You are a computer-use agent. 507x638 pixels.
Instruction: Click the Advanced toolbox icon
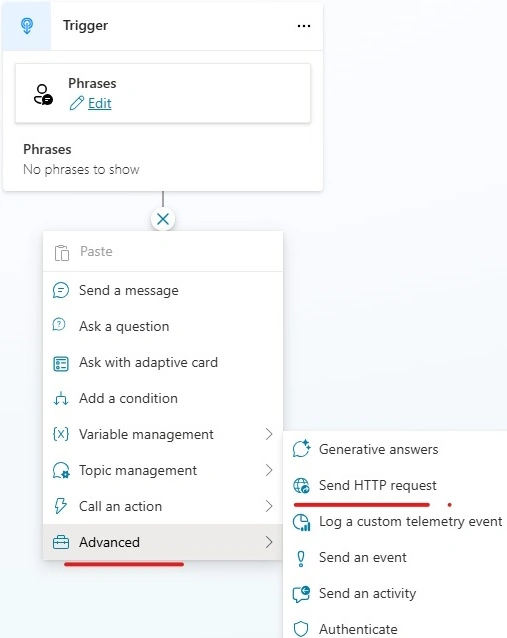[x=61, y=542]
